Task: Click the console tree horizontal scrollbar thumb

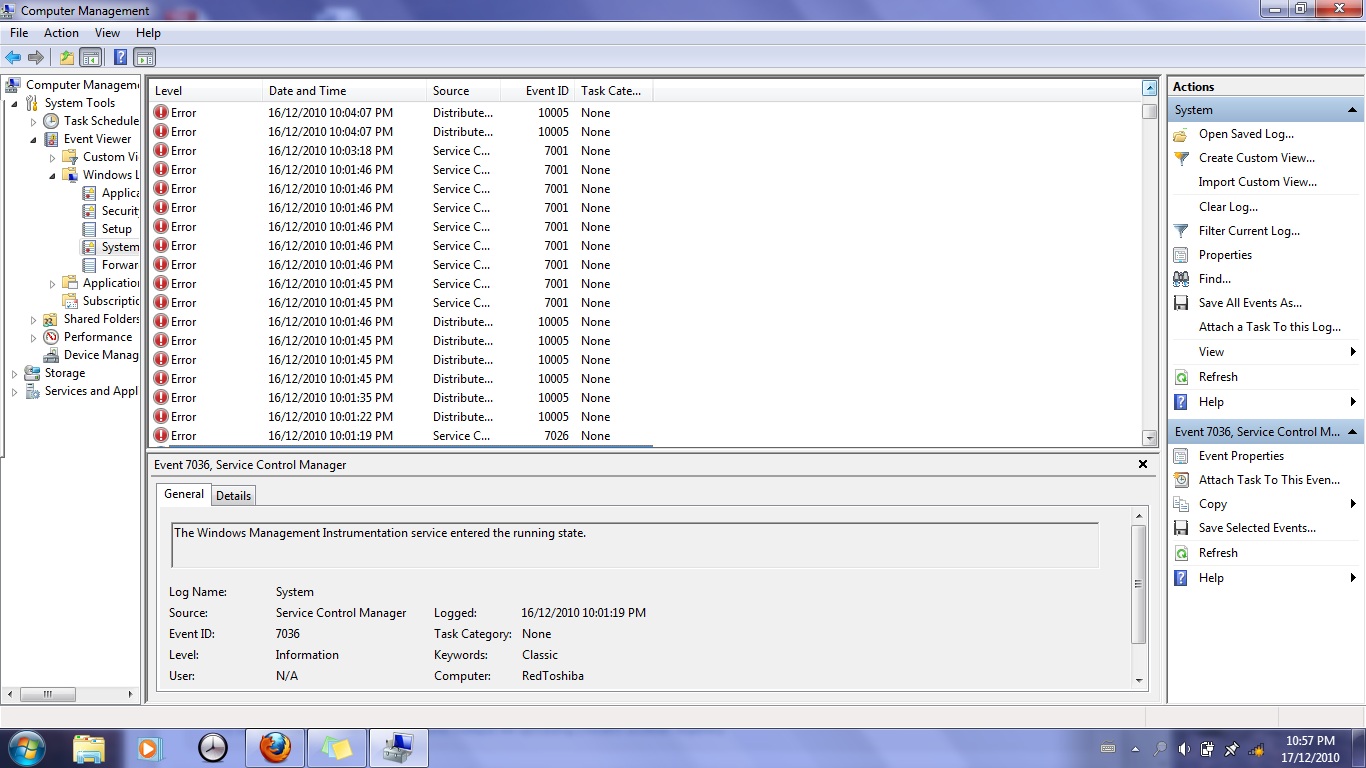Action: click(x=47, y=694)
